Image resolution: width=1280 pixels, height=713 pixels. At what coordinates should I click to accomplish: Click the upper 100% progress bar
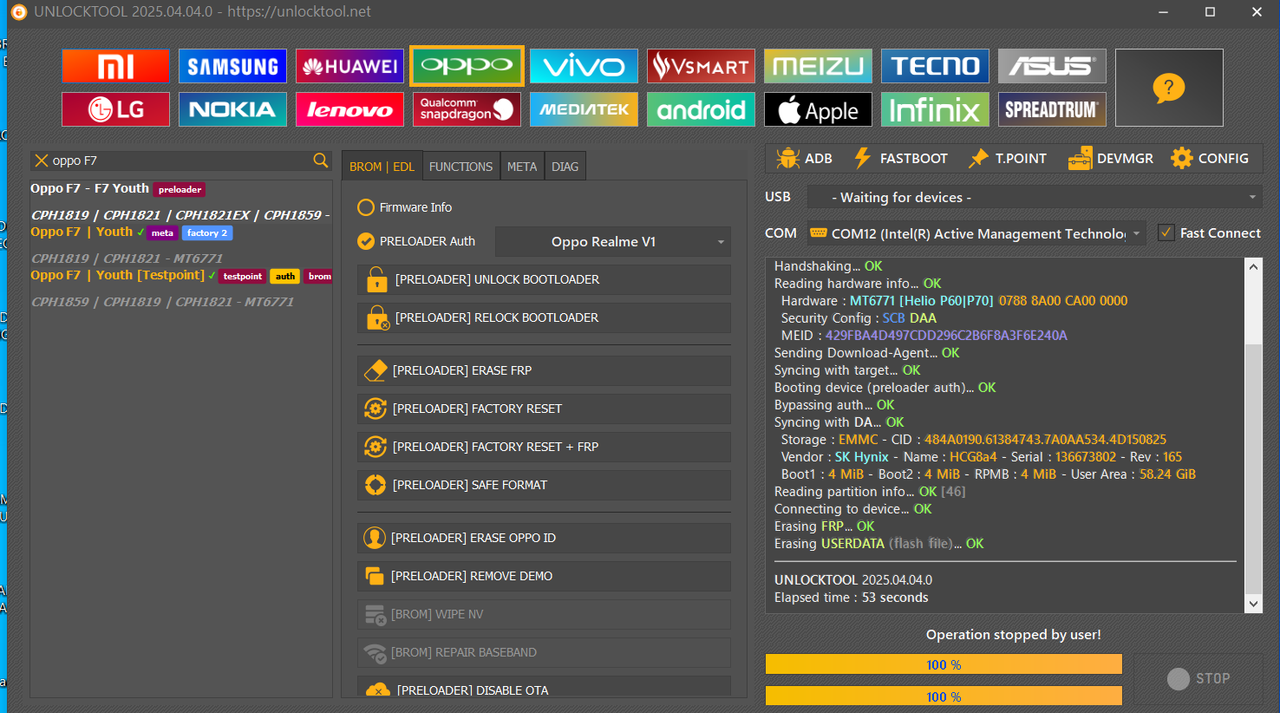(x=944, y=665)
